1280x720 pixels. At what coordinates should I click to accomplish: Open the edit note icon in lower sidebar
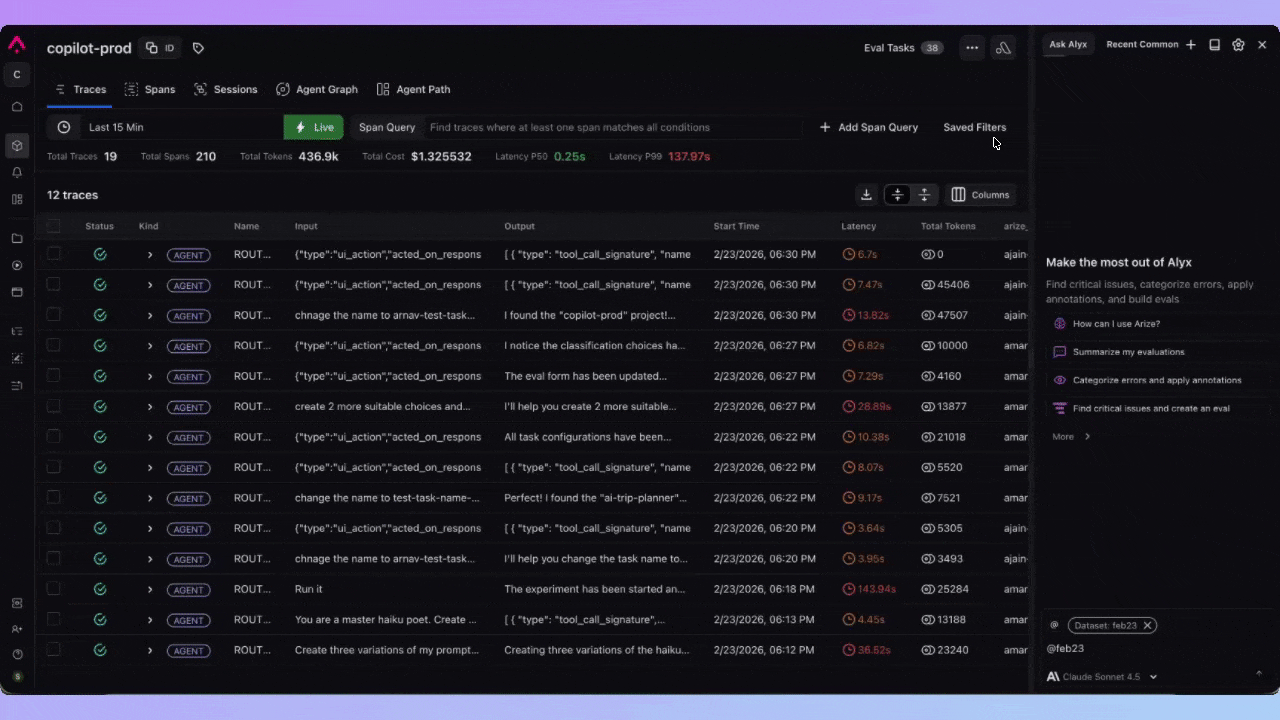tap(17, 358)
